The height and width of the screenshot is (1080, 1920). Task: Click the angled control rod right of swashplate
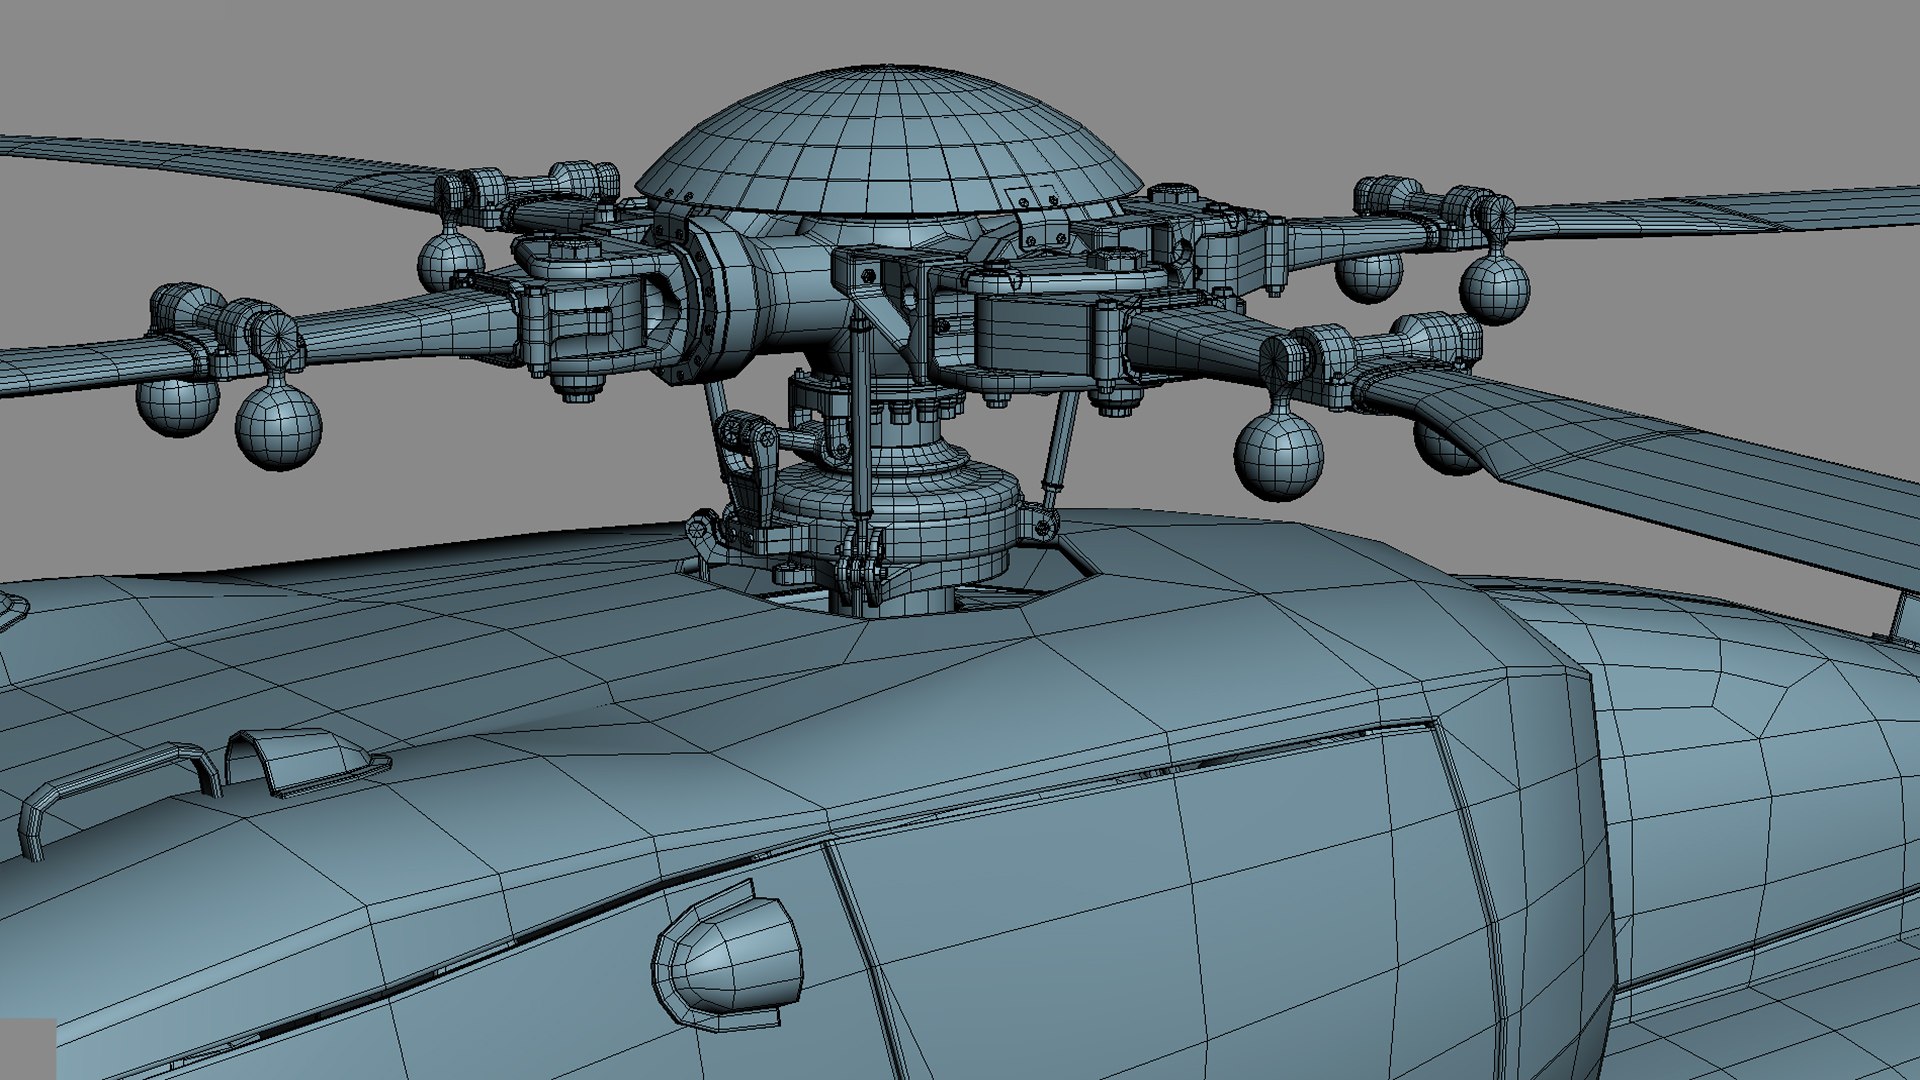click(1062, 440)
